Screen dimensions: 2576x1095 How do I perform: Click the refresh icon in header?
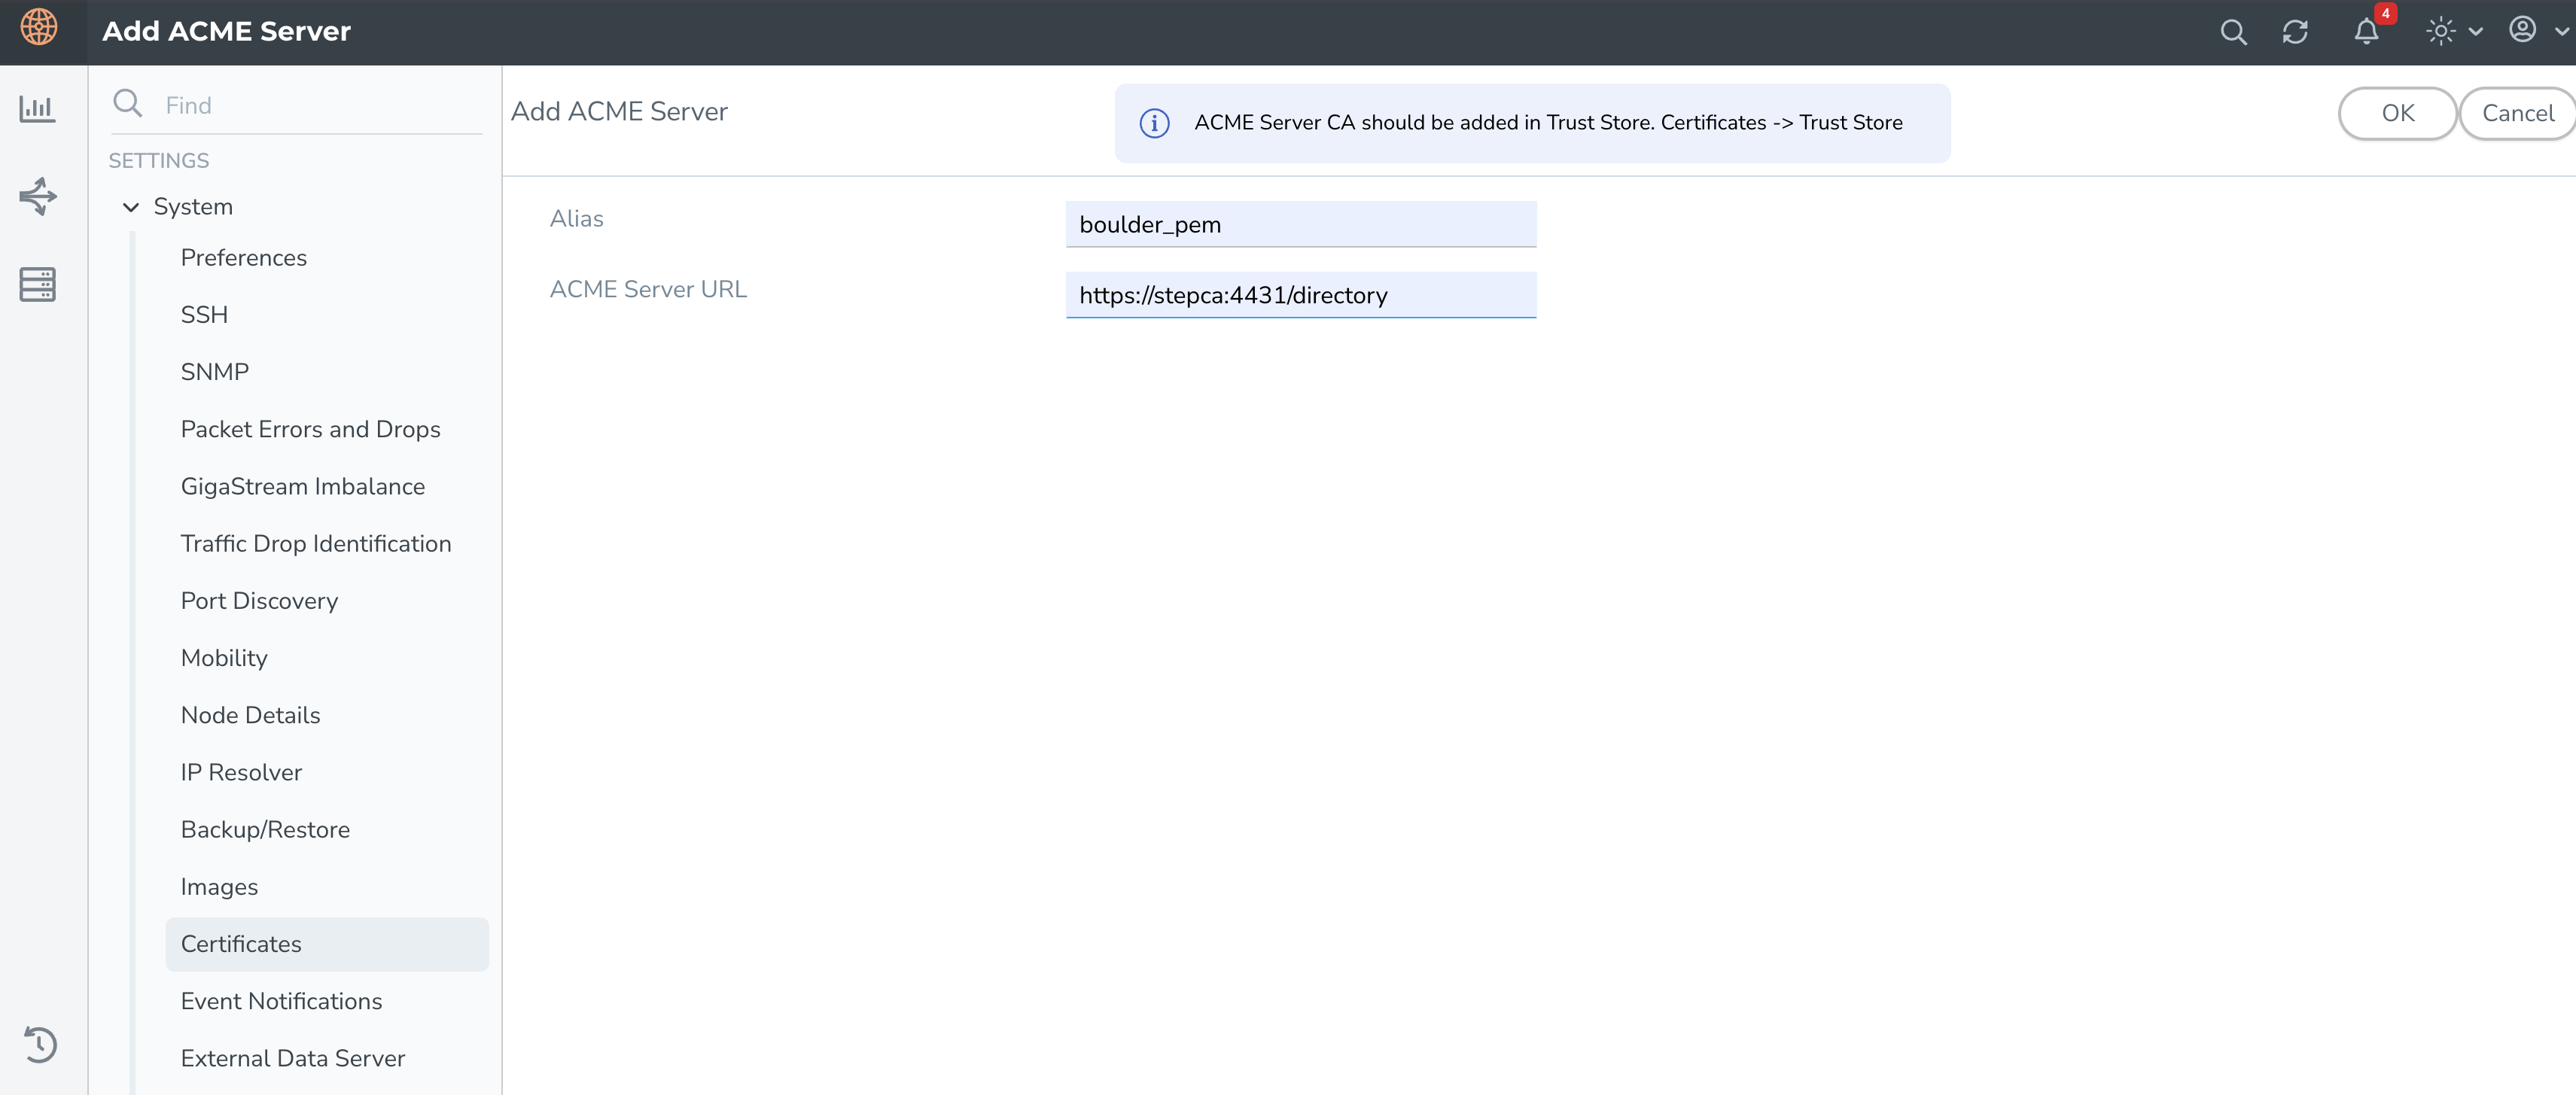pos(2295,32)
